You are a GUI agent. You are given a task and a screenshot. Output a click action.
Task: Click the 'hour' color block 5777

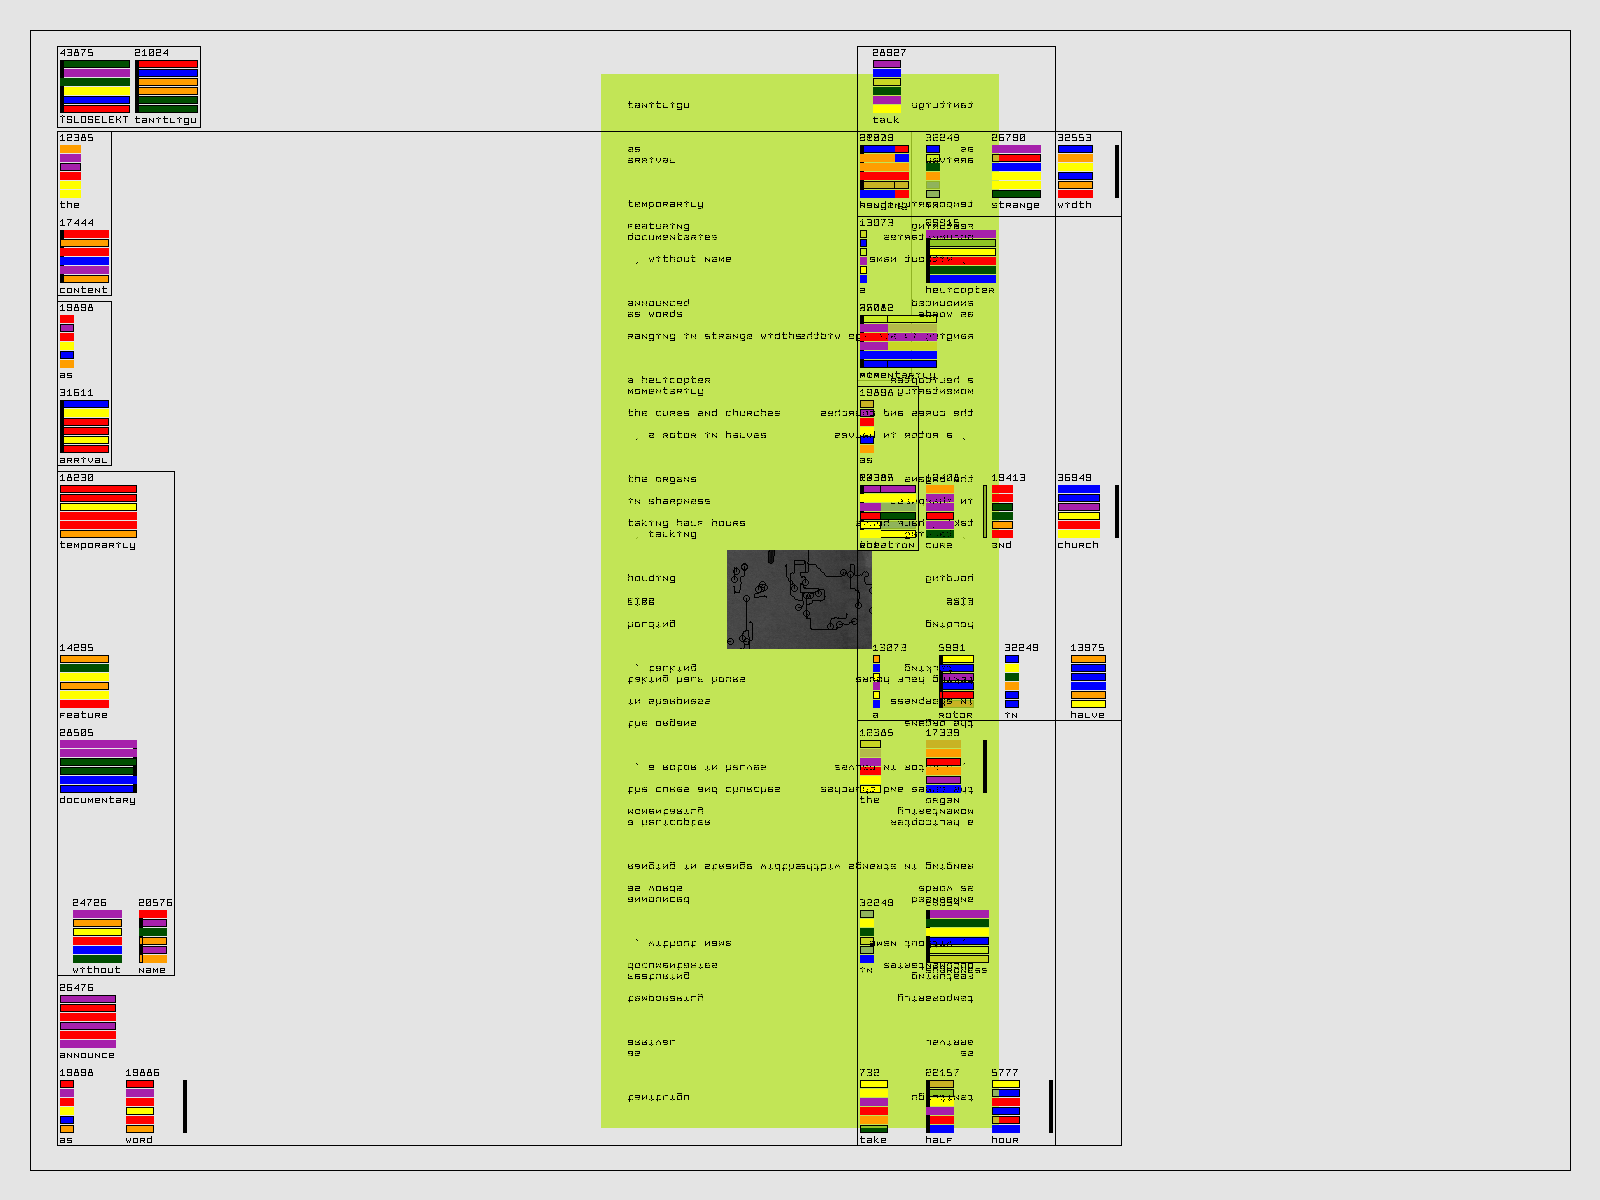click(x=1005, y=1106)
